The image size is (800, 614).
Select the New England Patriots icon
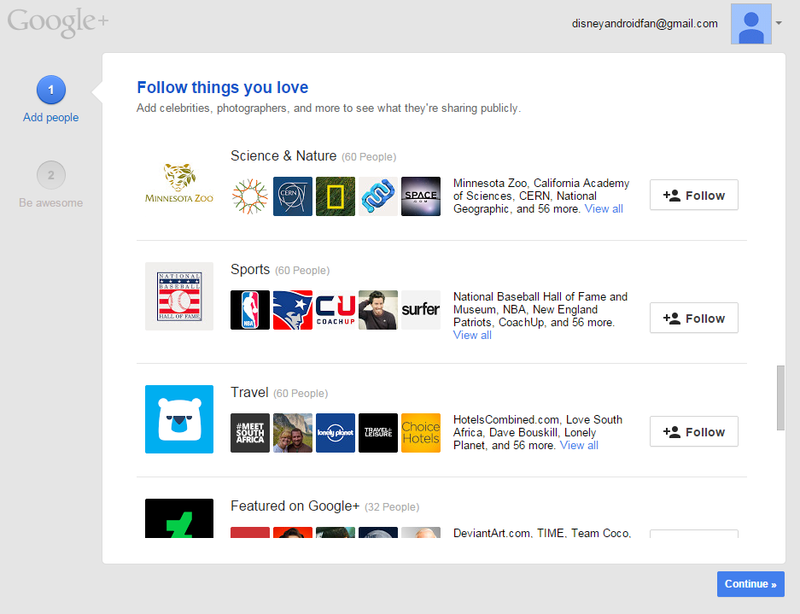coord(292,310)
